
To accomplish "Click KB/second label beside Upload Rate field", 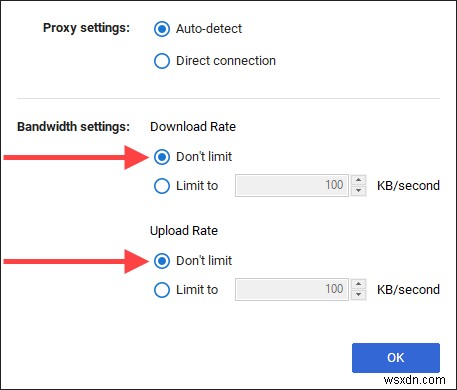I will click(408, 290).
